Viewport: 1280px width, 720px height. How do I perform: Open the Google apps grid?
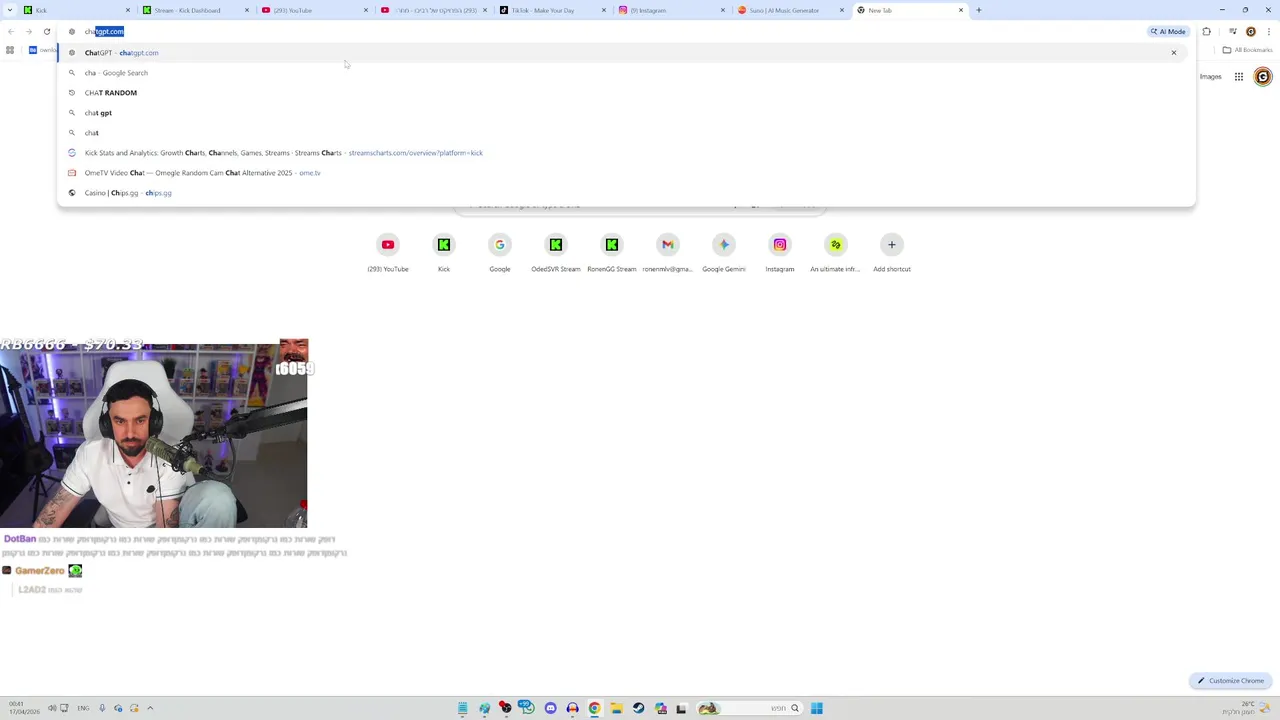1238,76
